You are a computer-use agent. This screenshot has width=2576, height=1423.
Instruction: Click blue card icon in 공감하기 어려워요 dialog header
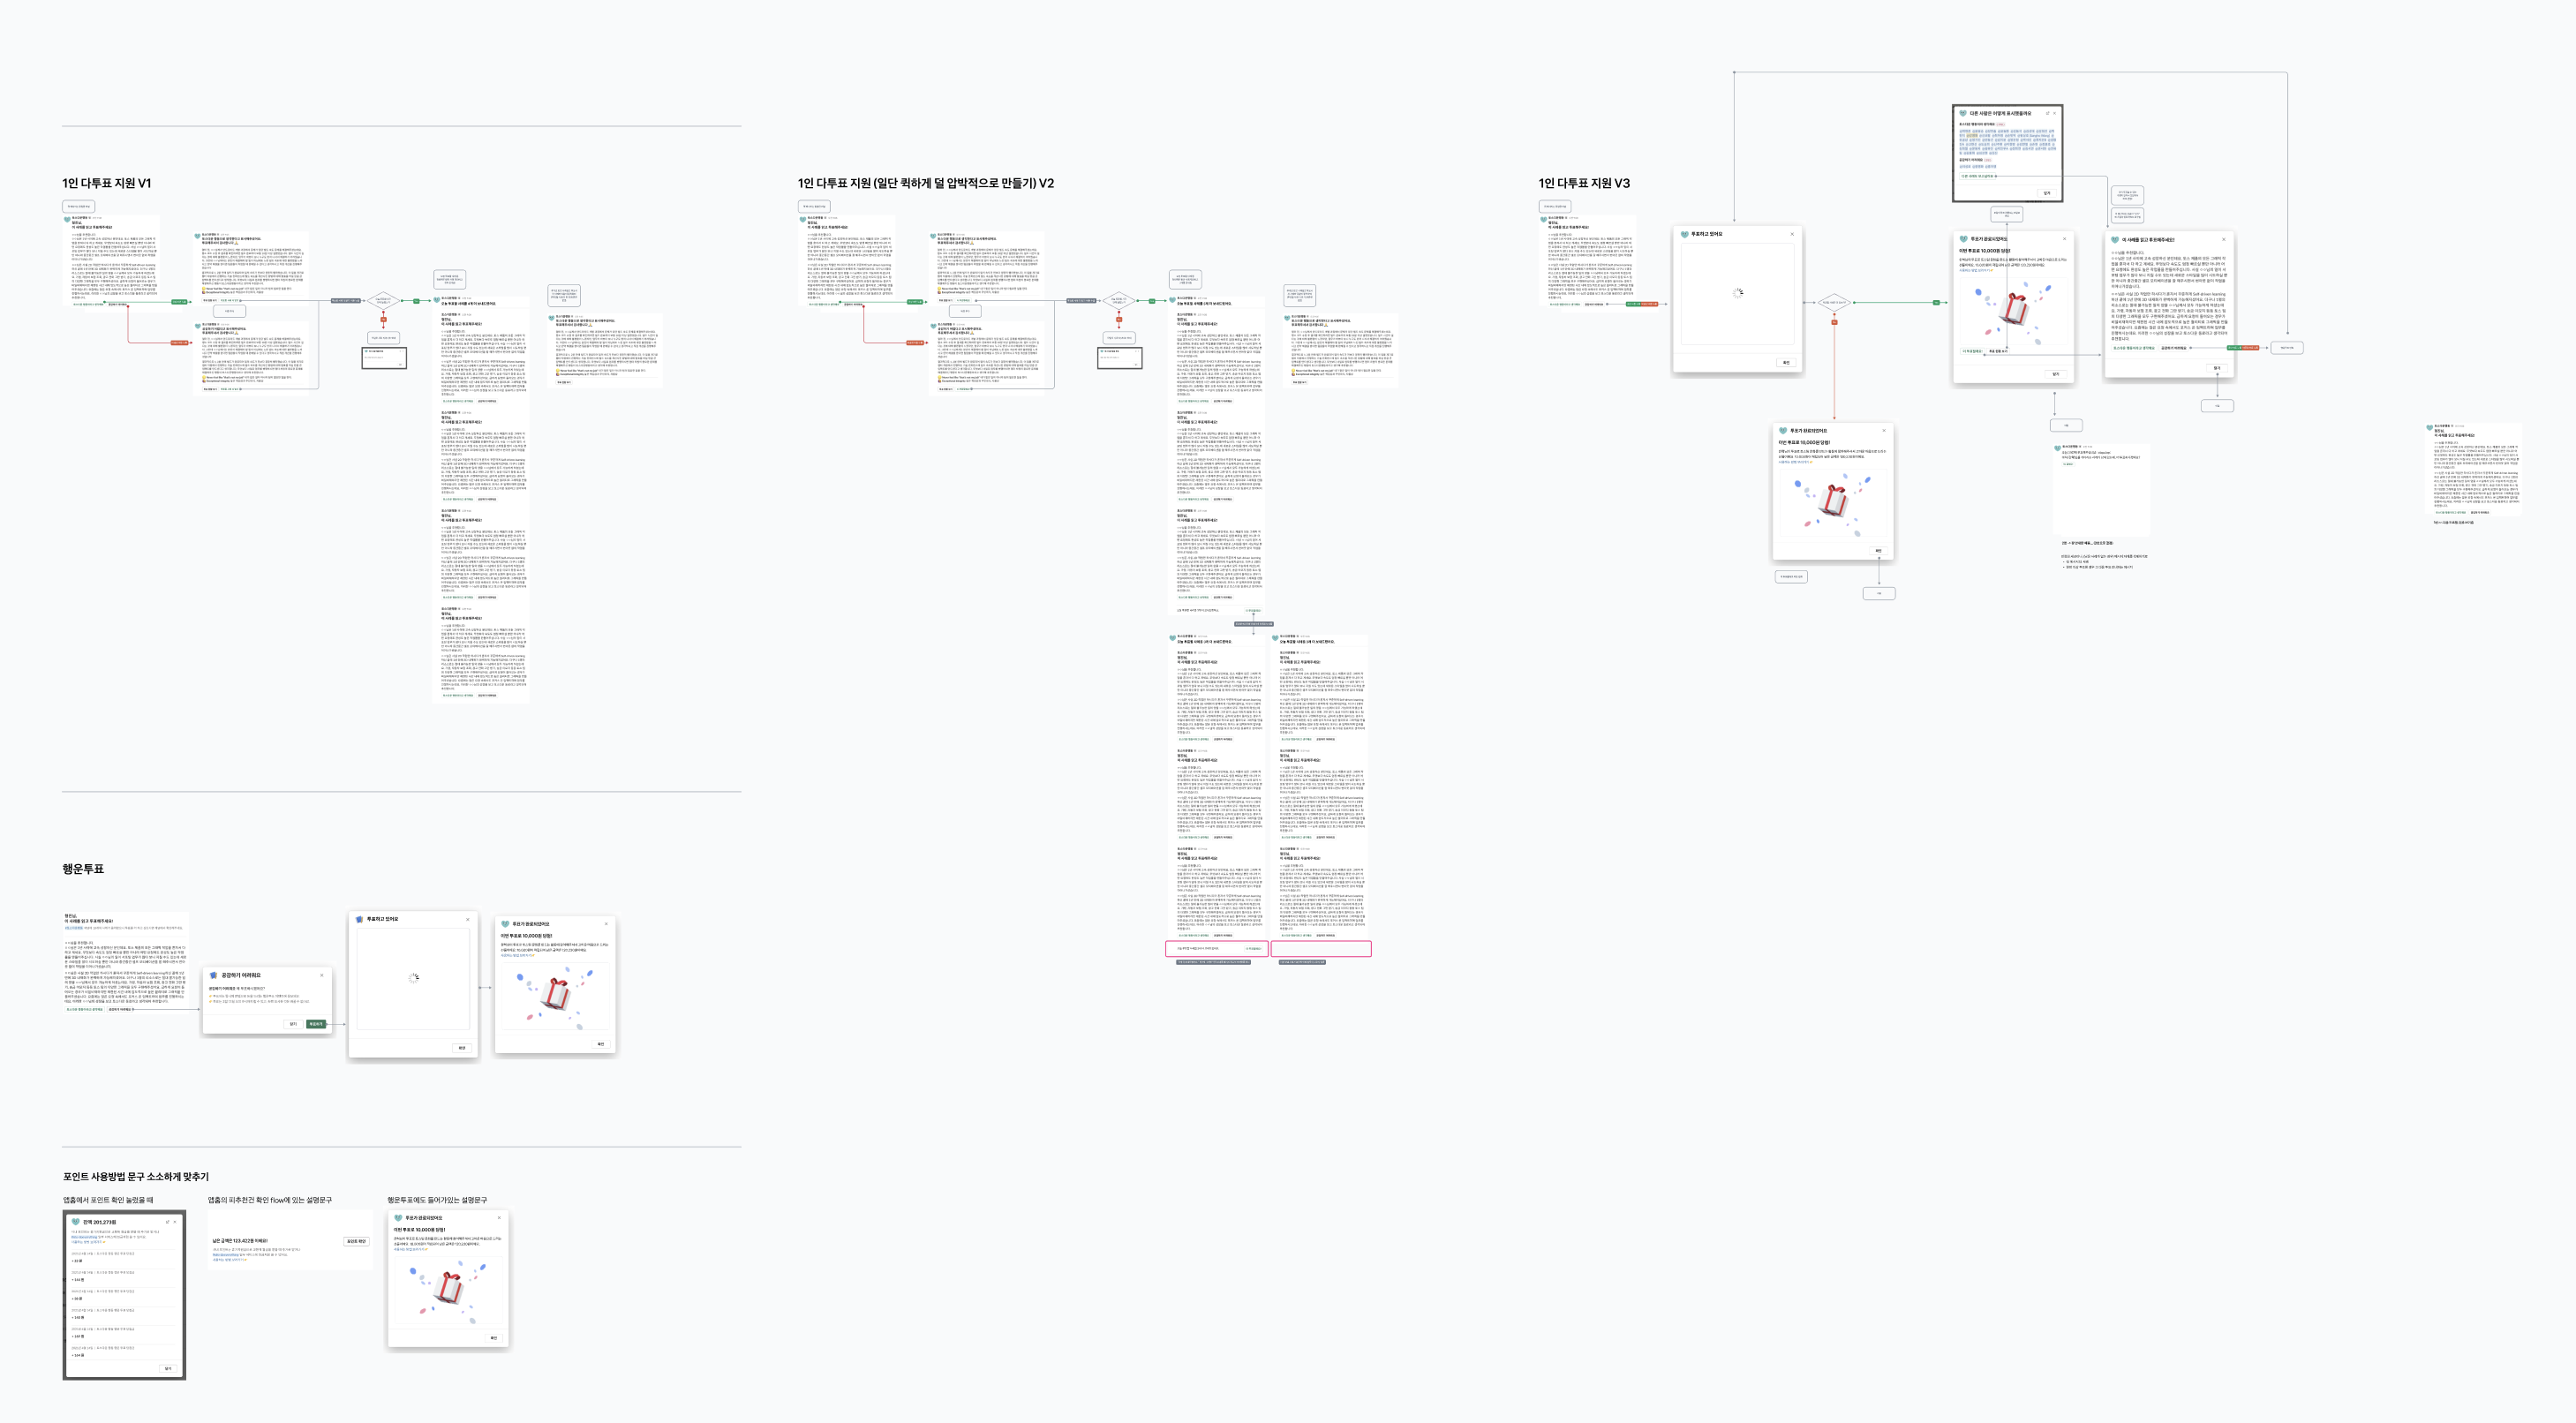click(213, 975)
